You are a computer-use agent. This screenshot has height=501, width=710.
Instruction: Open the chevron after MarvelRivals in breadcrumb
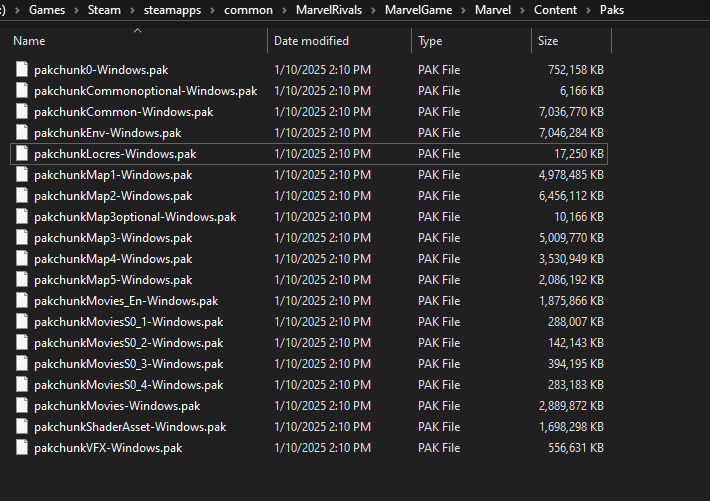point(374,10)
